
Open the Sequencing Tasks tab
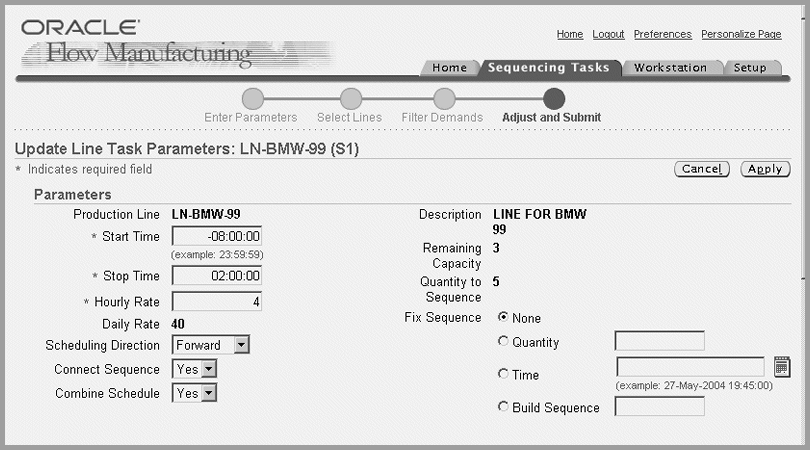point(549,68)
